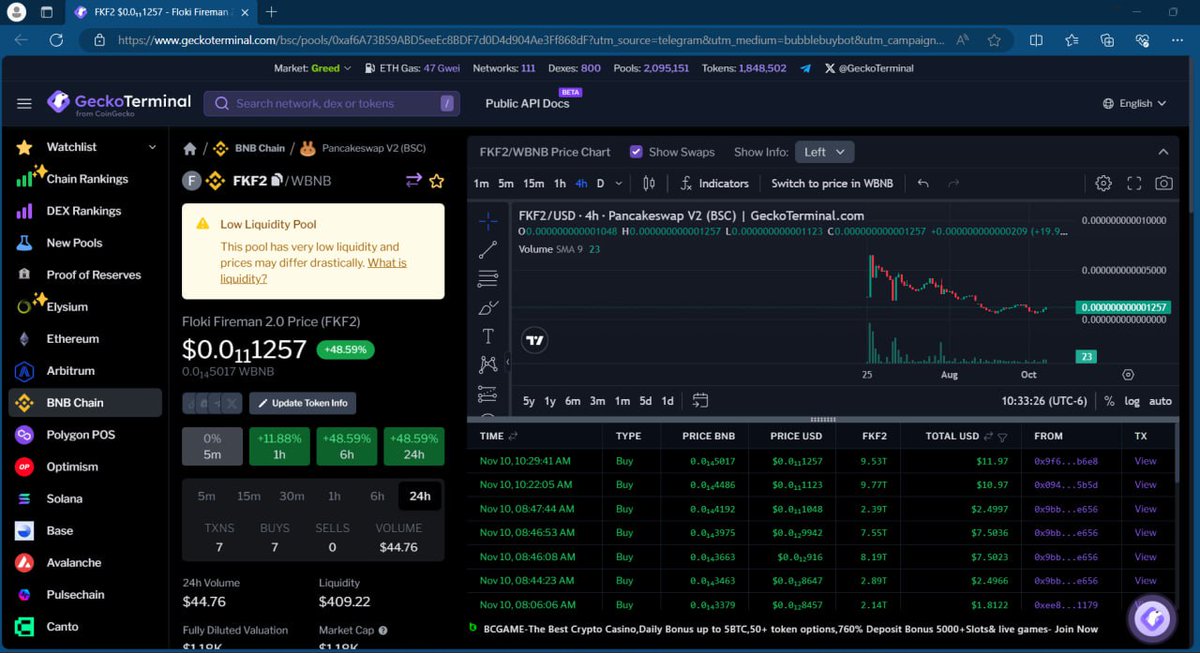This screenshot has width=1200, height=653.
Task: Toggle log scale on the chart
Action: (1132, 401)
